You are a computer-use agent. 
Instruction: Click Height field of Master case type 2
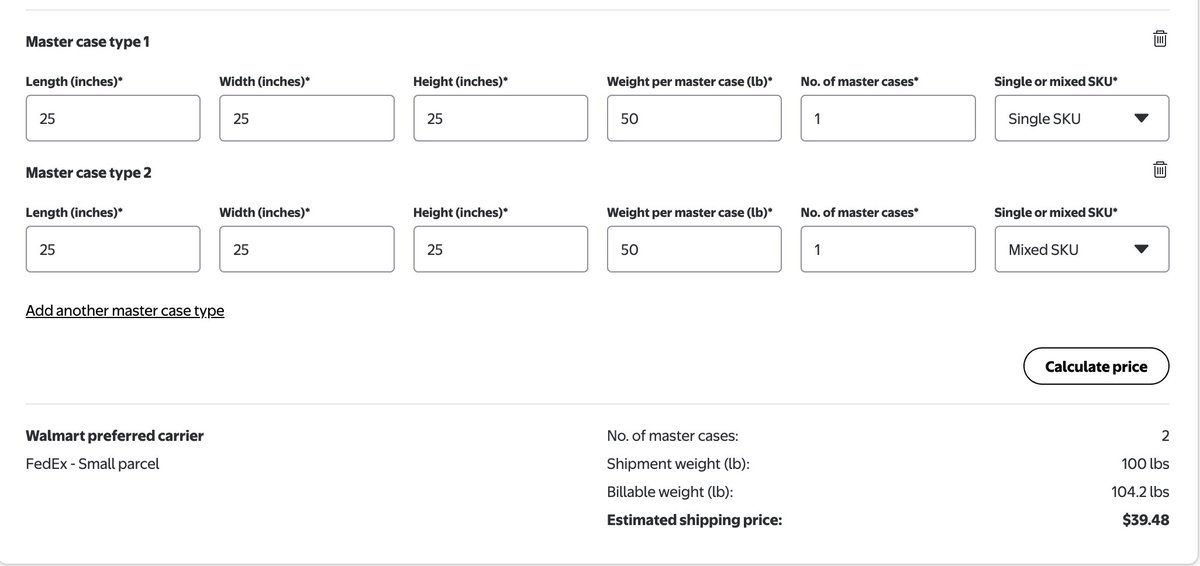pyautogui.click(x=500, y=249)
